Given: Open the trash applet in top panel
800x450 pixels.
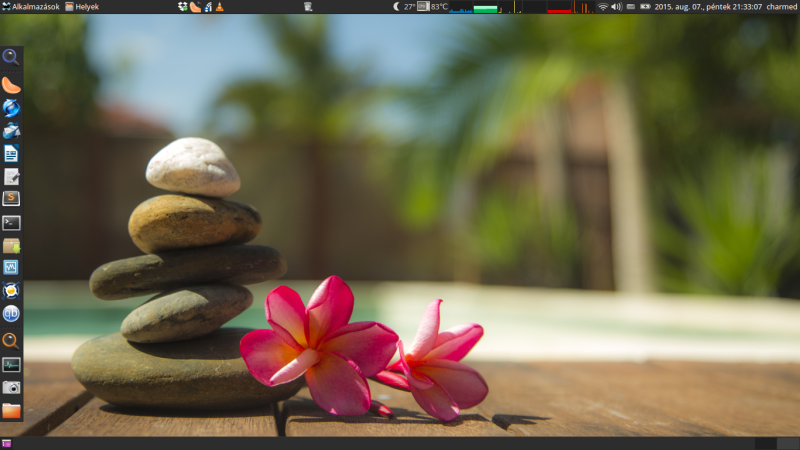Looking at the screenshot, I should 308,7.
